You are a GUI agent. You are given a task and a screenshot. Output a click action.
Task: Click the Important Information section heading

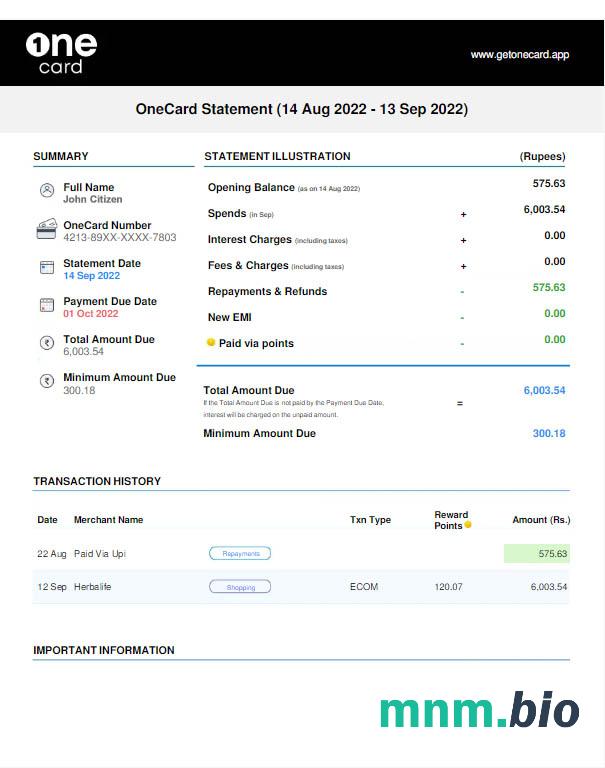point(104,650)
